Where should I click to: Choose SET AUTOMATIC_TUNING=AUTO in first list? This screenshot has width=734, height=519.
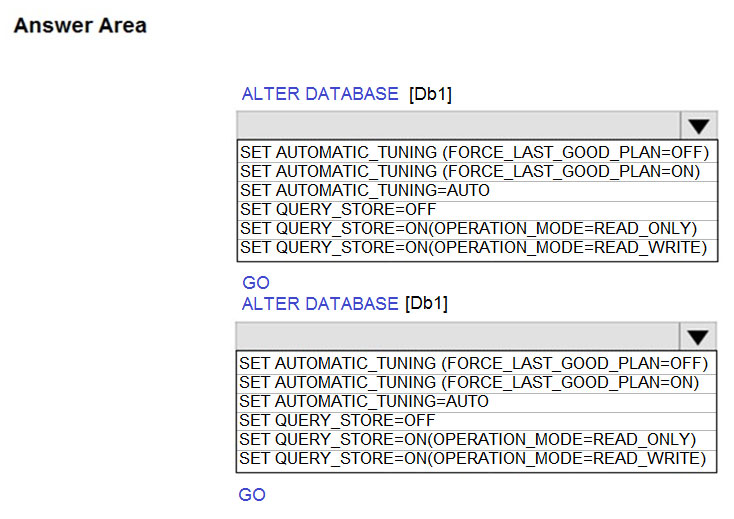(x=365, y=190)
